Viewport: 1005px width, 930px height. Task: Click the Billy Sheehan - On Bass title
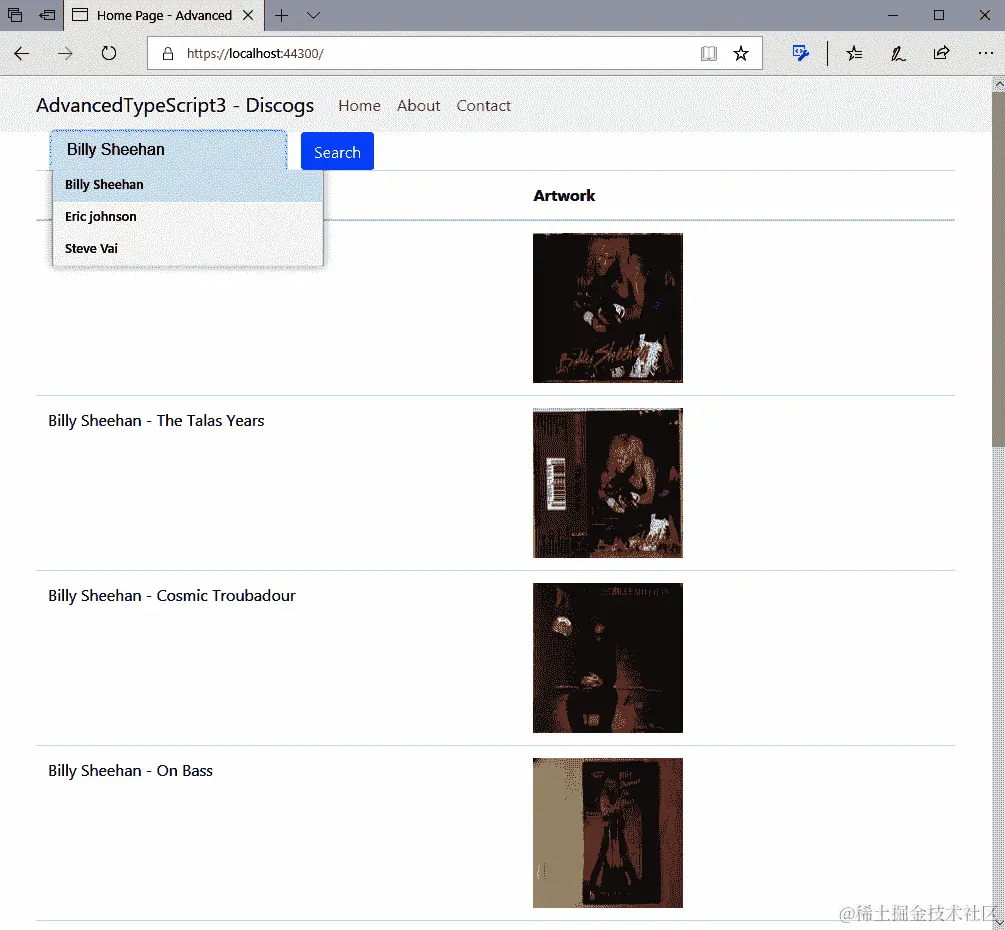coord(130,771)
